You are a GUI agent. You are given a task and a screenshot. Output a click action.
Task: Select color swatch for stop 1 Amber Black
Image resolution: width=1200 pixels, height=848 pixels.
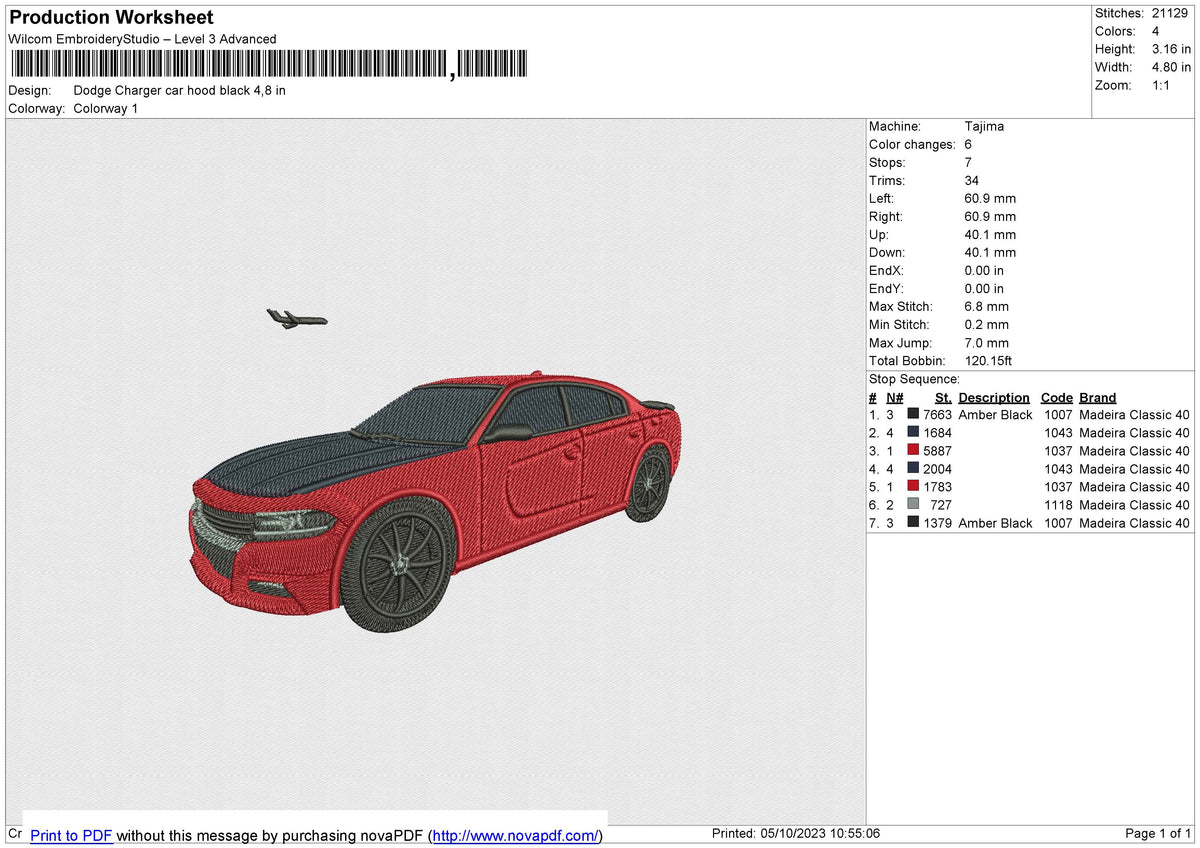pyautogui.click(x=913, y=415)
